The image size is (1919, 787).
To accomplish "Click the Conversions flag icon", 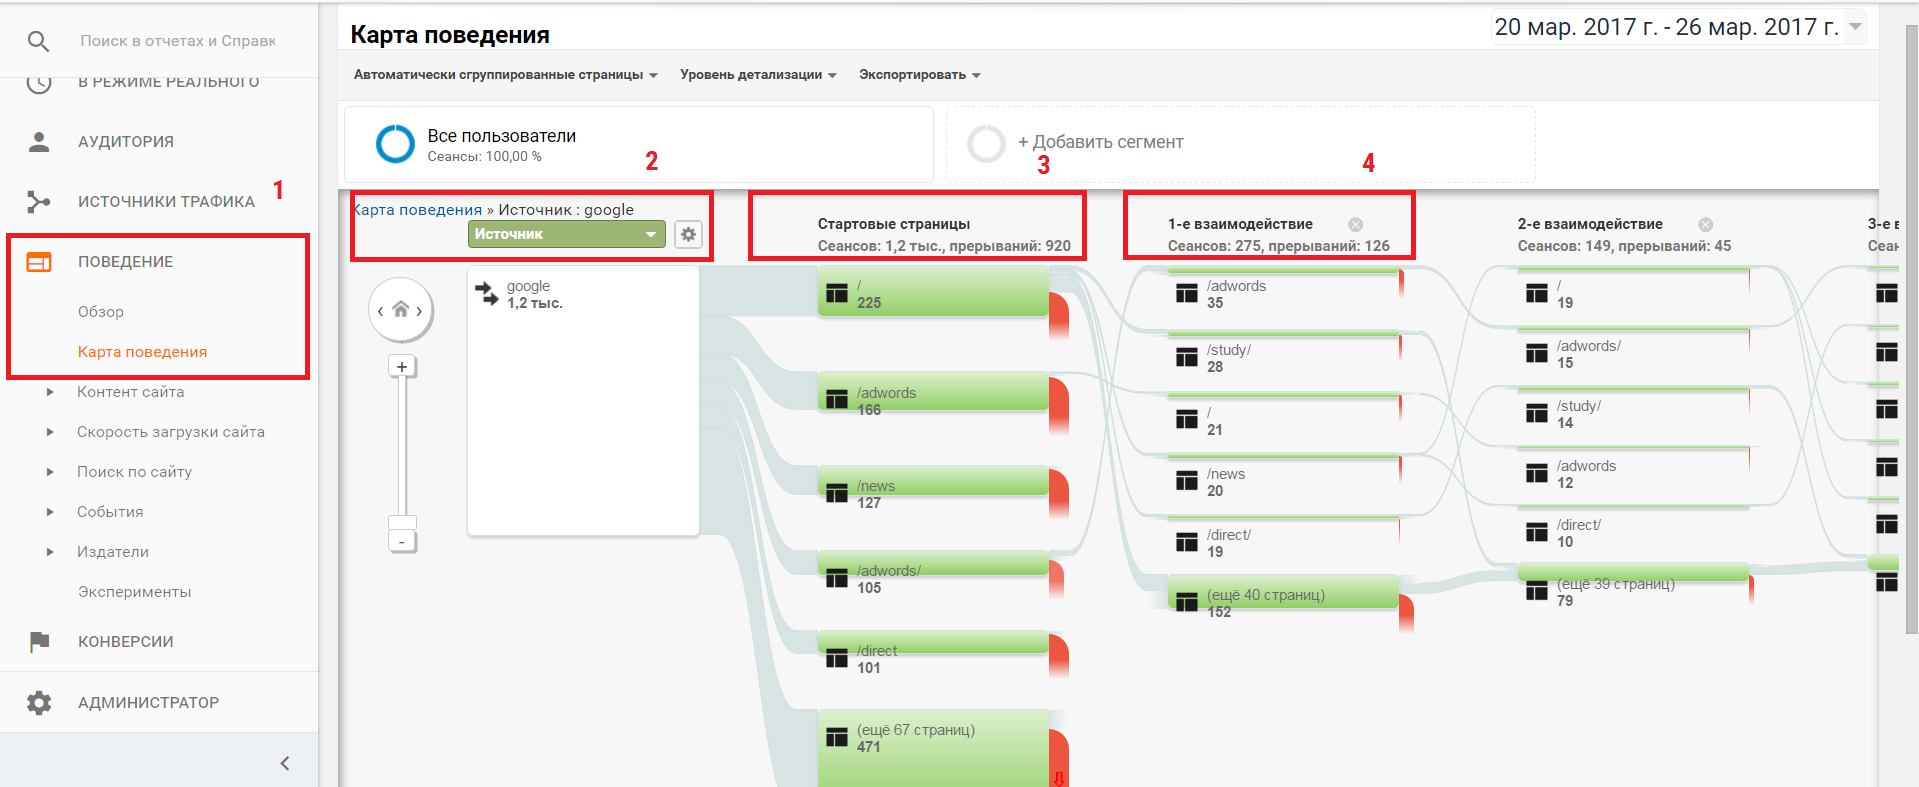I will [x=39, y=642].
